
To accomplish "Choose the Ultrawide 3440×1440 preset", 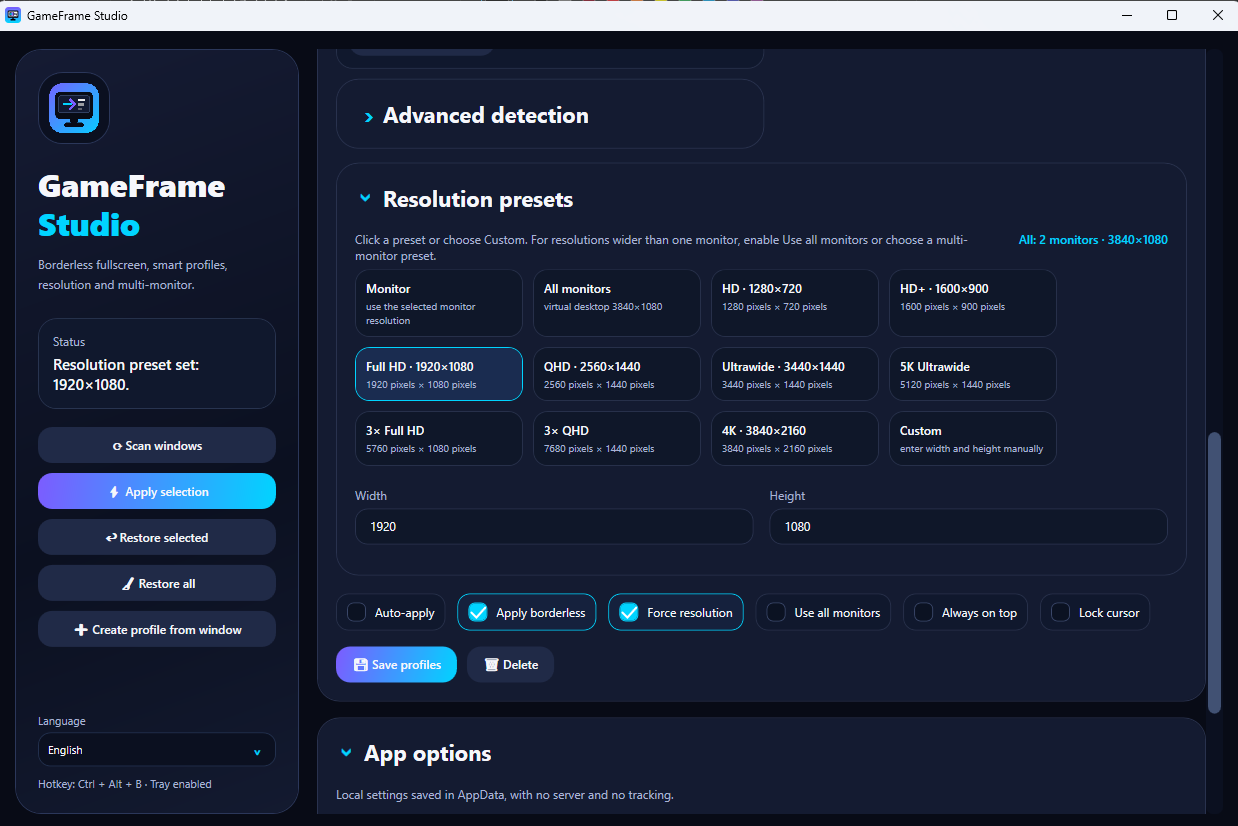I will coord(795,374).
